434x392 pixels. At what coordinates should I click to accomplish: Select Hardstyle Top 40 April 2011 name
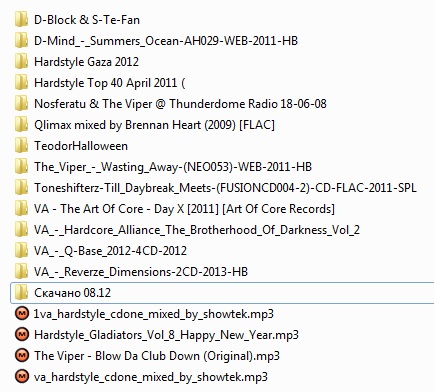point(109,83)
